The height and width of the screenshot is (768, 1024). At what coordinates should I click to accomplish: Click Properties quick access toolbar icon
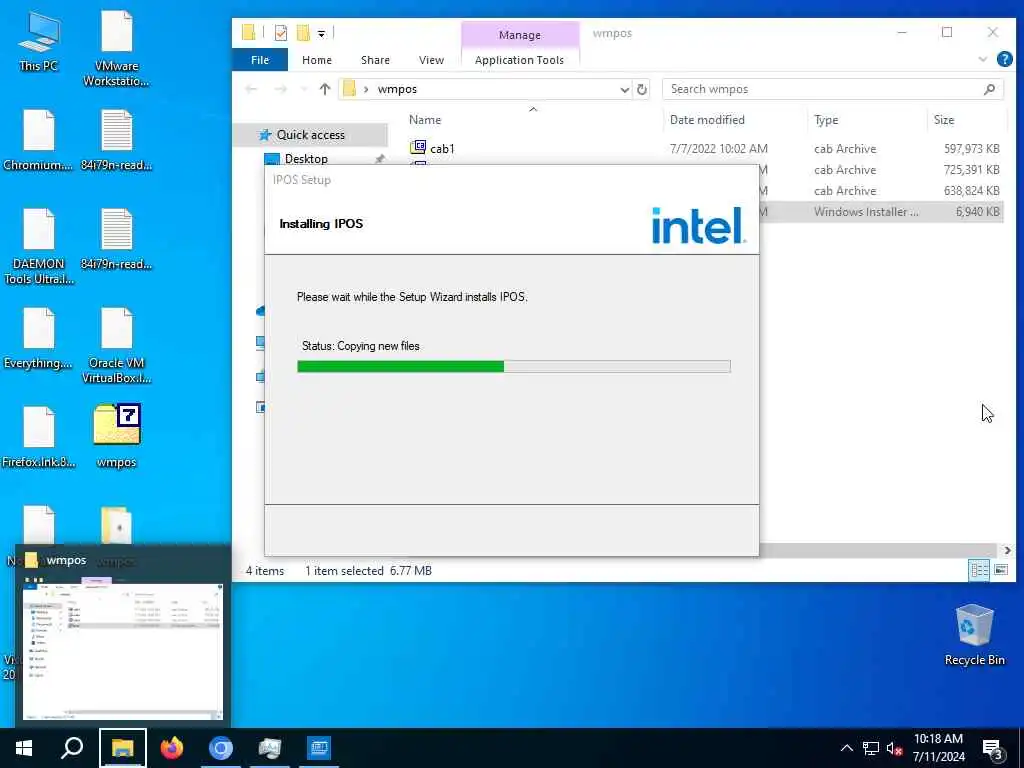click(x=281, y=33)
